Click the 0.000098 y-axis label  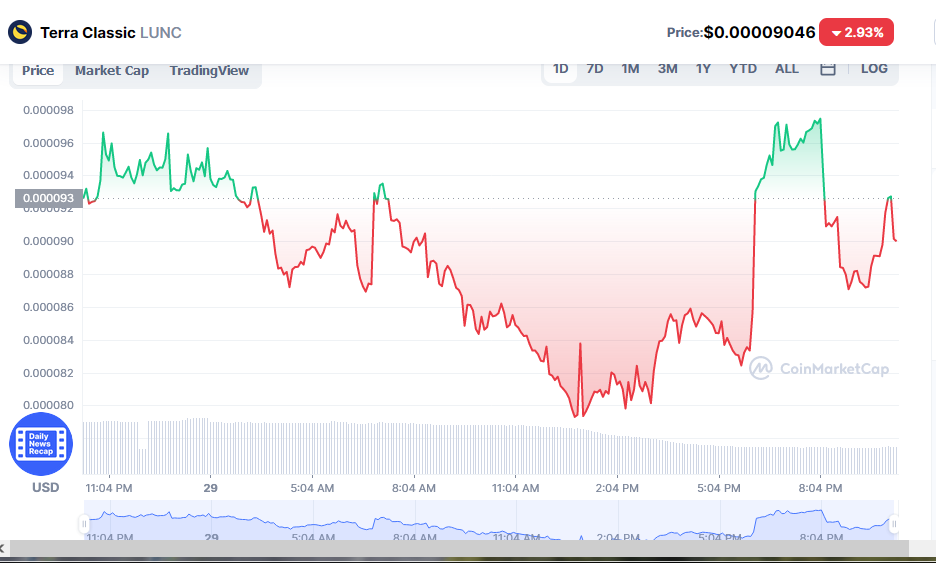click(48, 110)
